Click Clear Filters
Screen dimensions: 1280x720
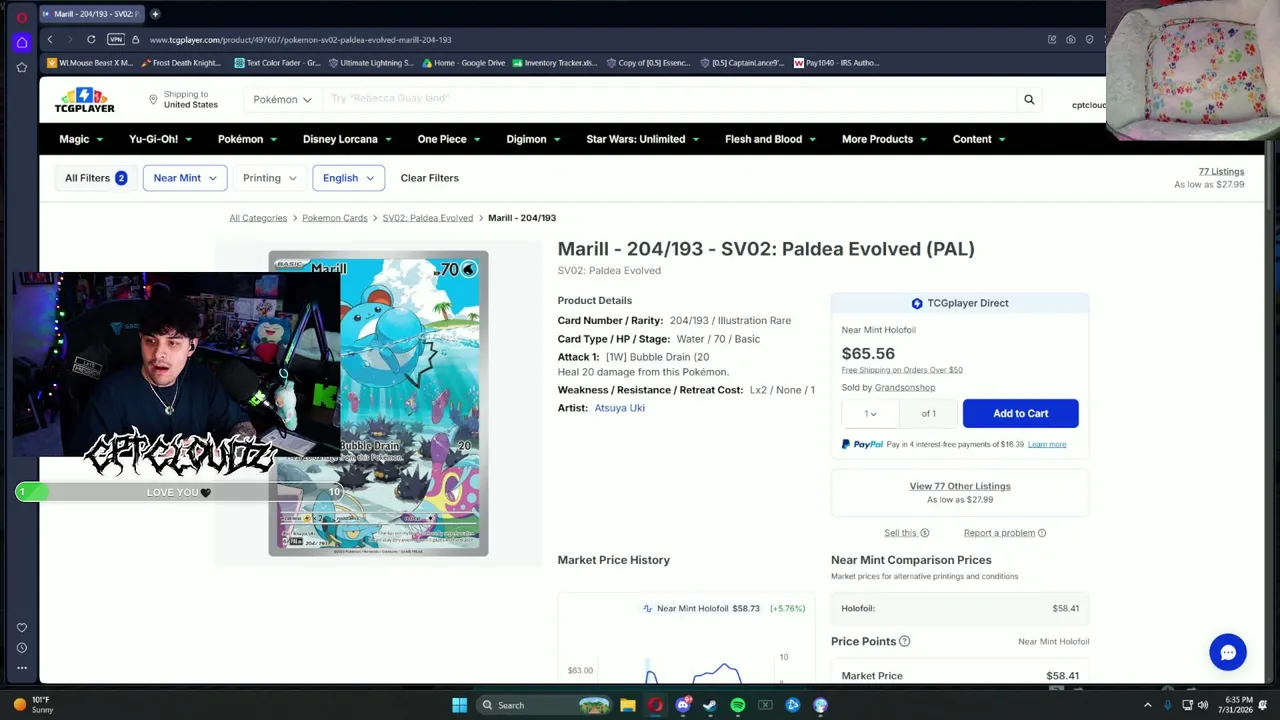pyautogui.click(x=429, y=178)
